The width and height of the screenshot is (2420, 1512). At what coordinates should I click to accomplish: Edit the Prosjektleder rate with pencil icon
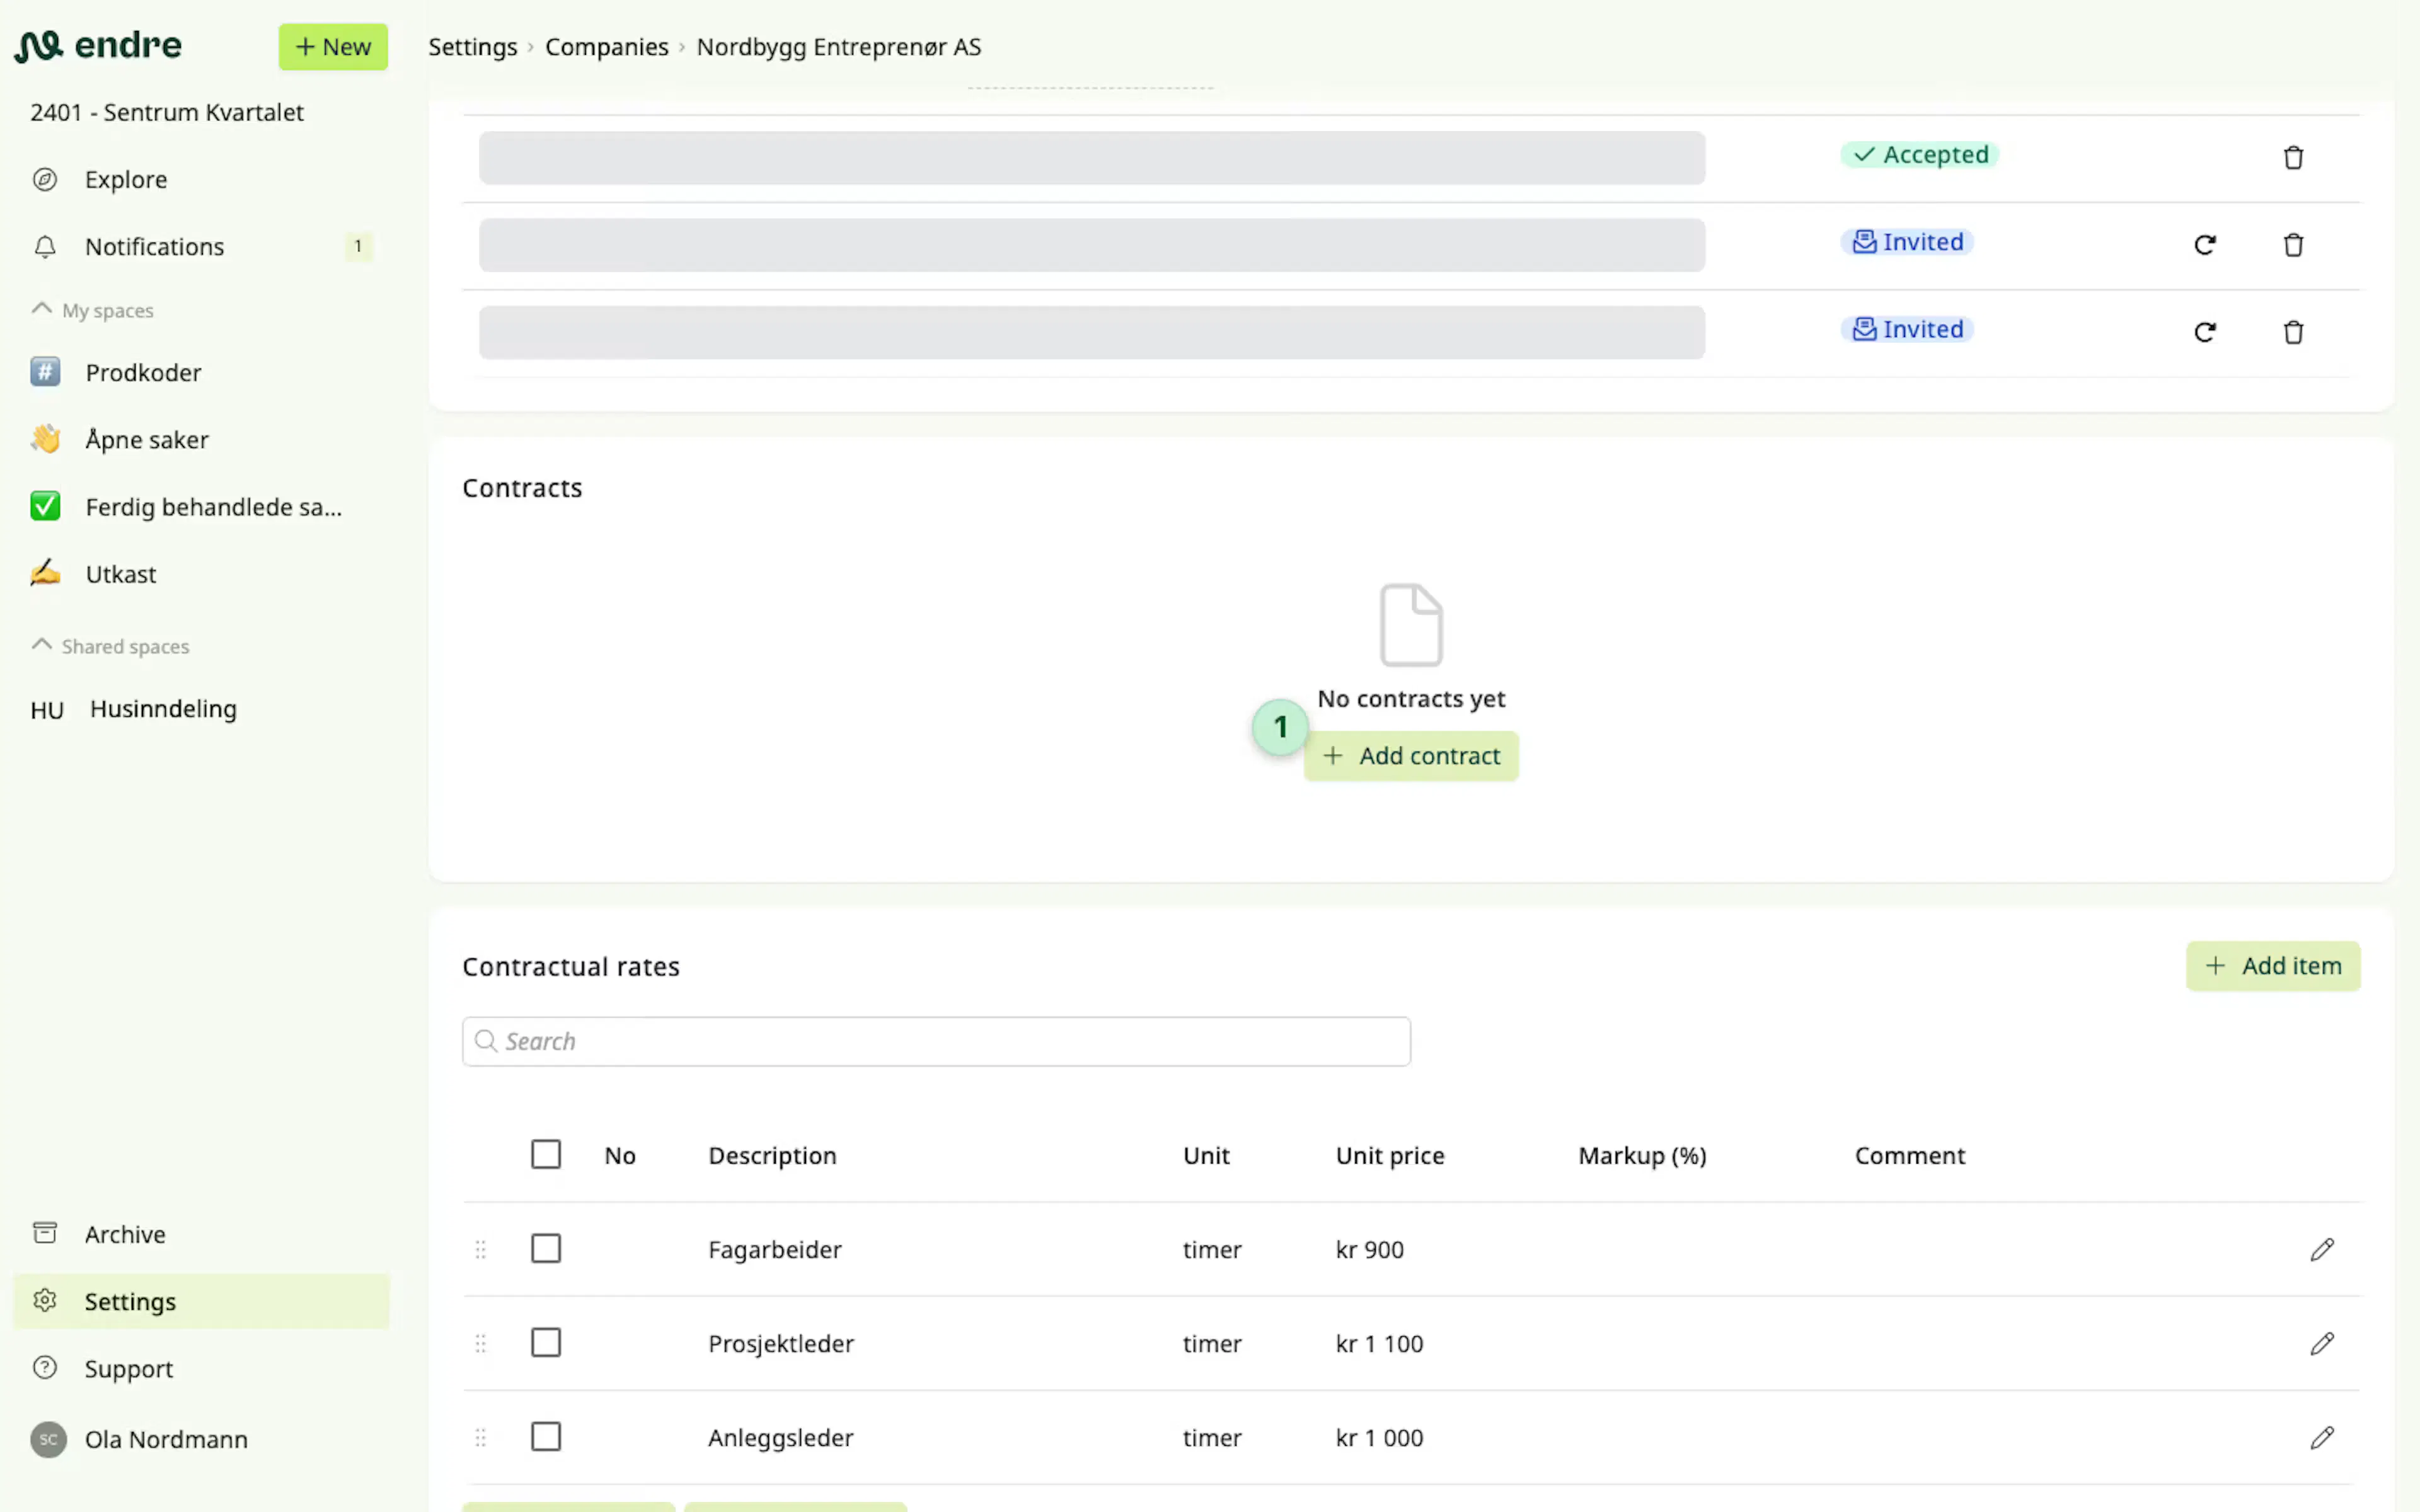(2322, 1344)
